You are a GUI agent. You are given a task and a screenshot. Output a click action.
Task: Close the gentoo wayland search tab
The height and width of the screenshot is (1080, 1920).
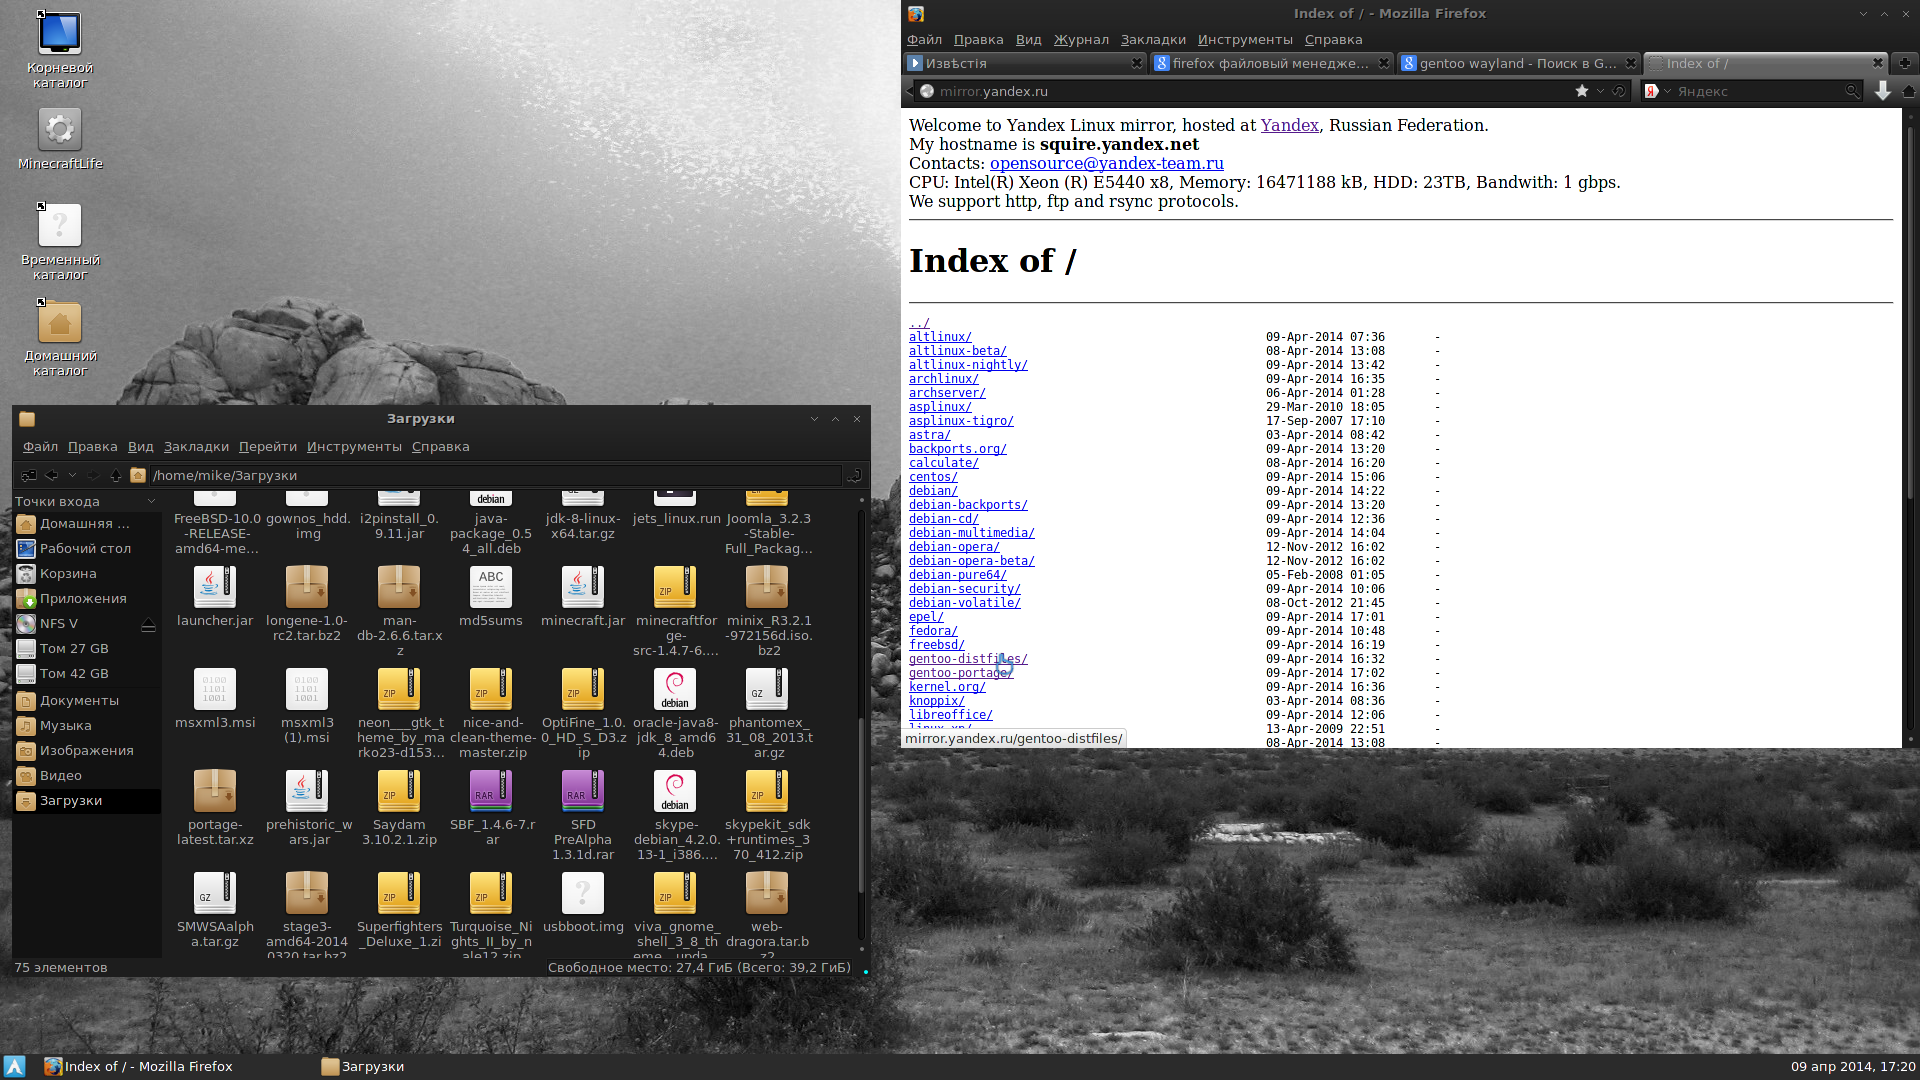click(1631, 63)
